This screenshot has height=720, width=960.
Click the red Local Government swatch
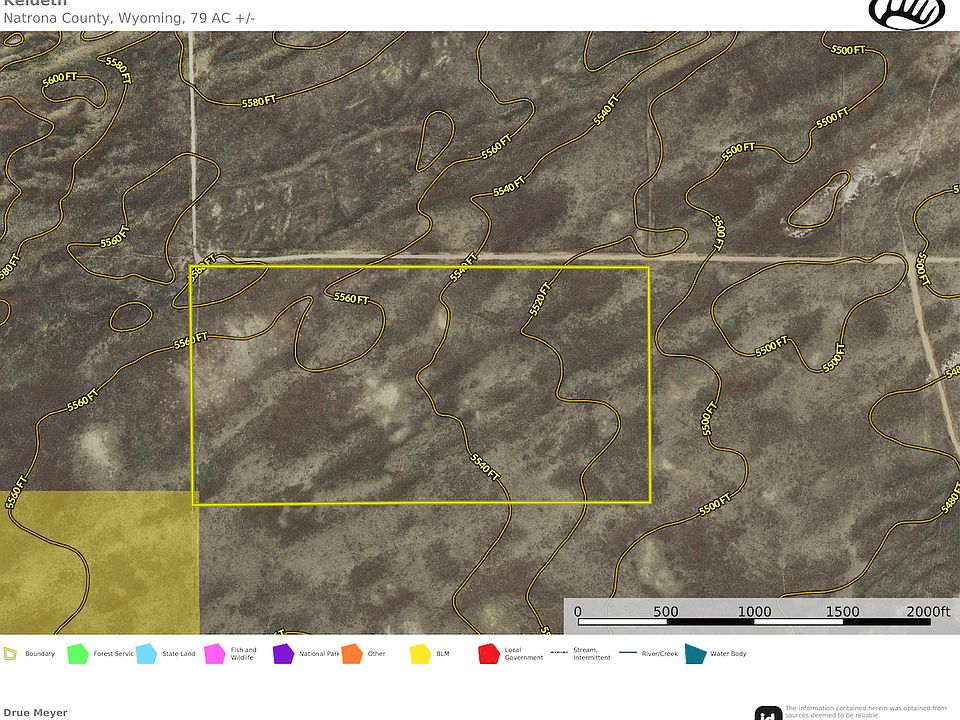[489, 654]
